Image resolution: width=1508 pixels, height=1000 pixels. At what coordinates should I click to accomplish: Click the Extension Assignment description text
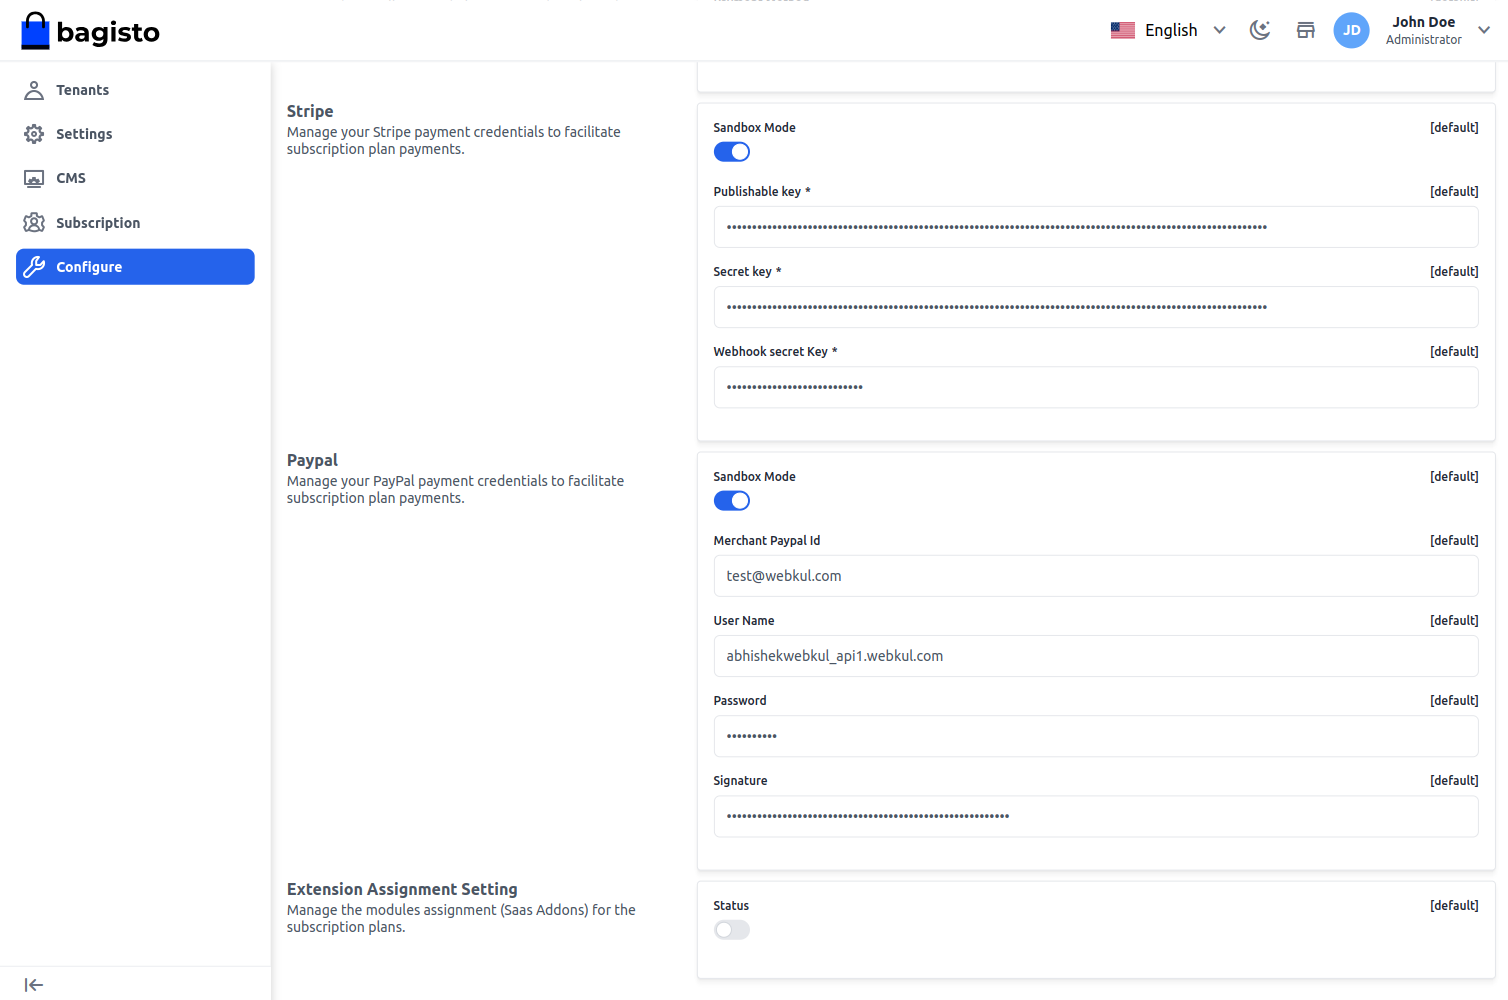[461, 918]
